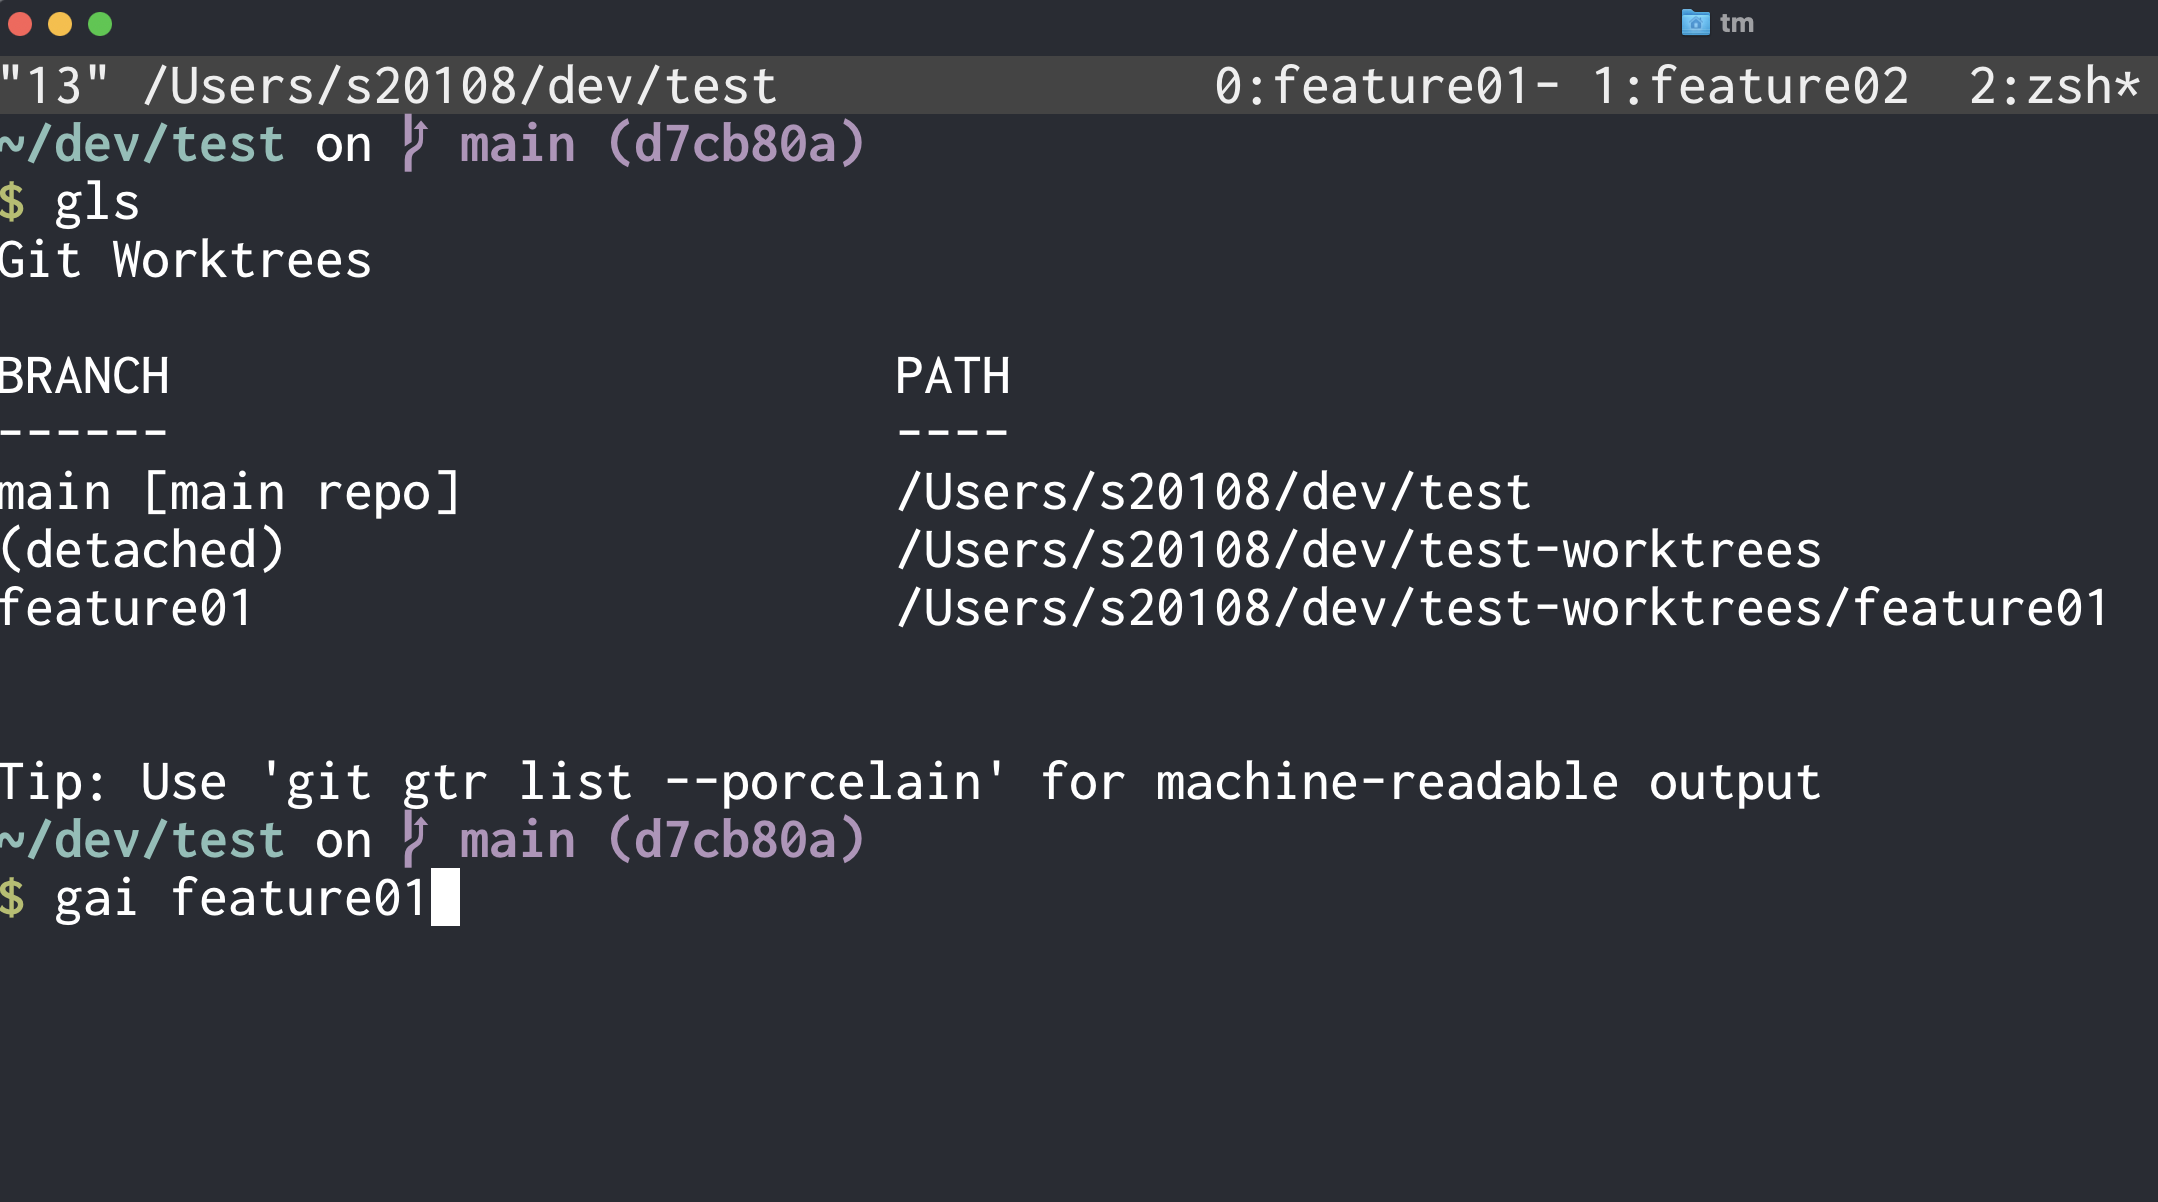Click the branch glyph in the lower prompt

414,838
